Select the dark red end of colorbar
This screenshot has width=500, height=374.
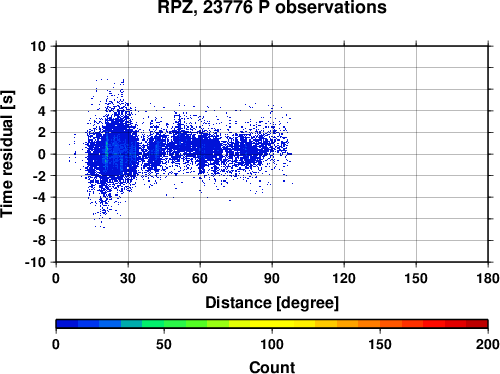click(477, 324)
